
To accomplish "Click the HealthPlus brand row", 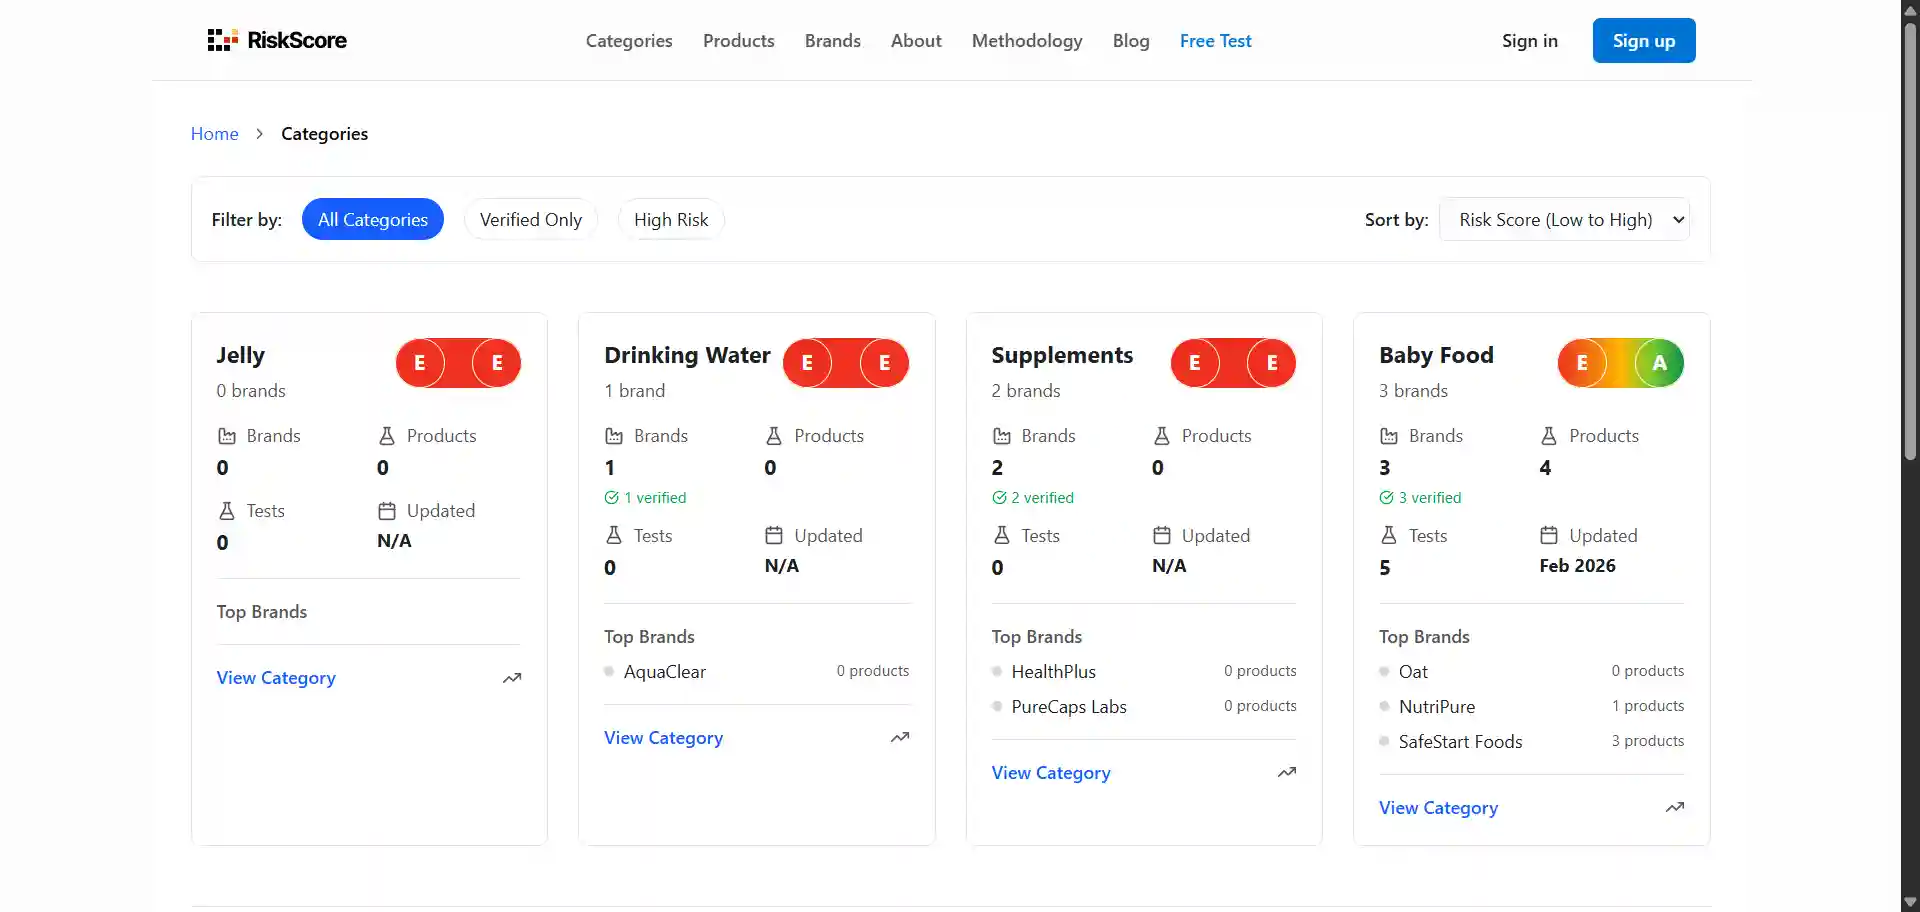I will click(1144, 672).
